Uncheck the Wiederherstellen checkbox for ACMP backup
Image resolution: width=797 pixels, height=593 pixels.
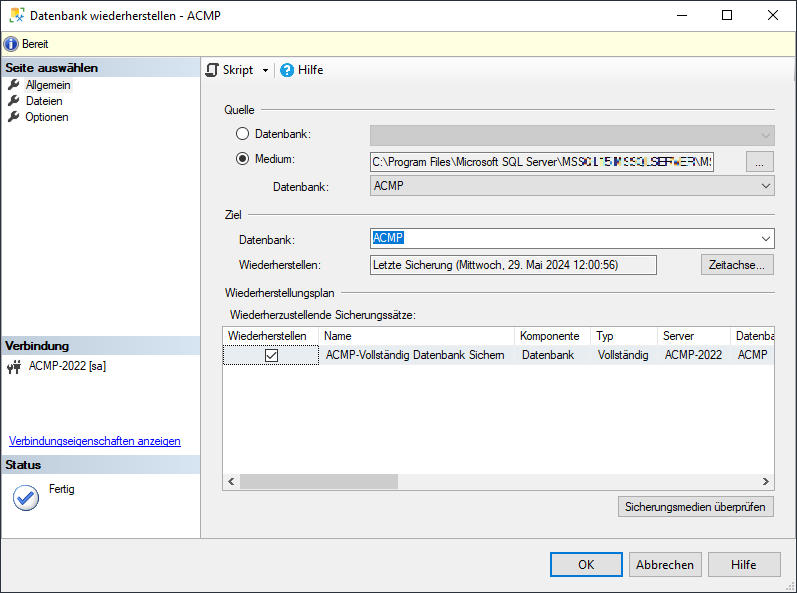(x=271, y=355)
